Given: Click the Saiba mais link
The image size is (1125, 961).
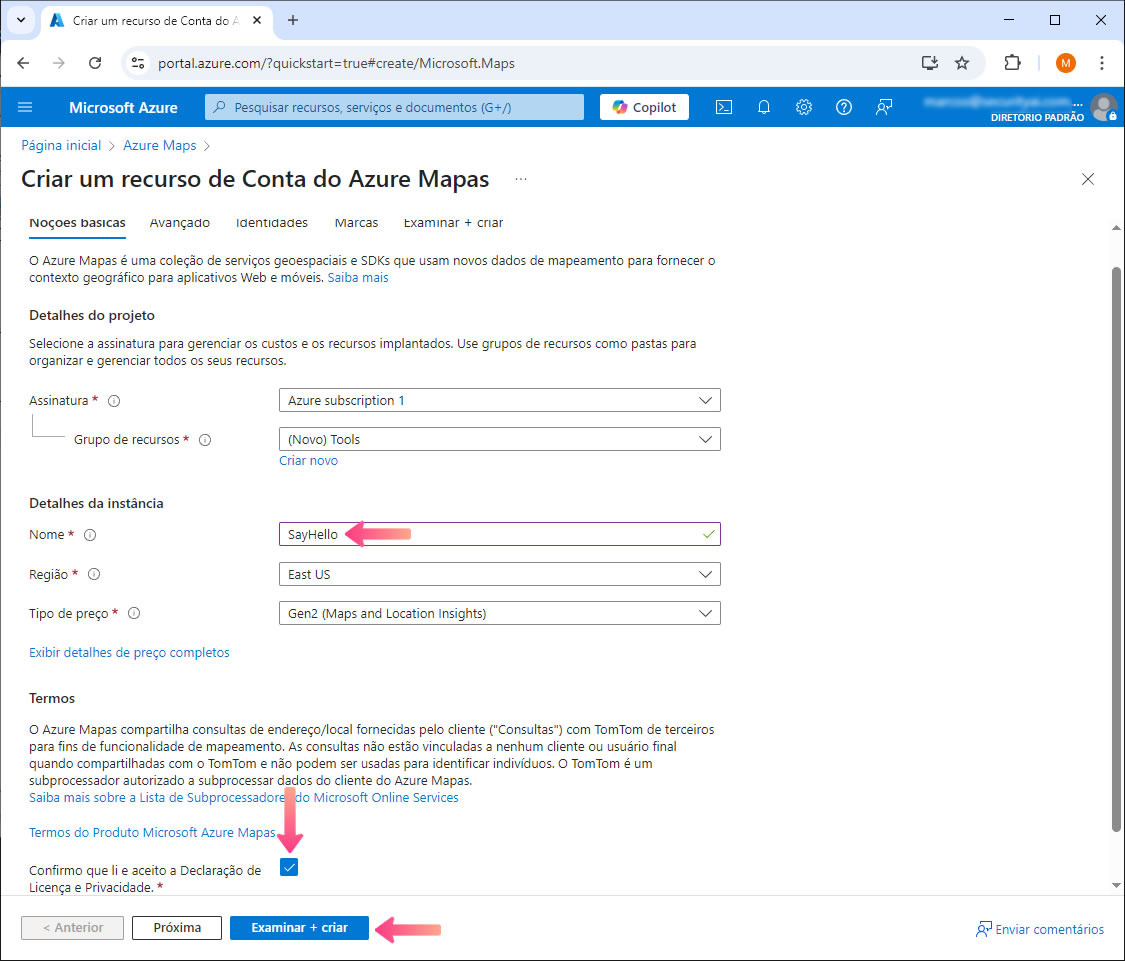Looking at the screenshot, I should [x=358, y=278].
